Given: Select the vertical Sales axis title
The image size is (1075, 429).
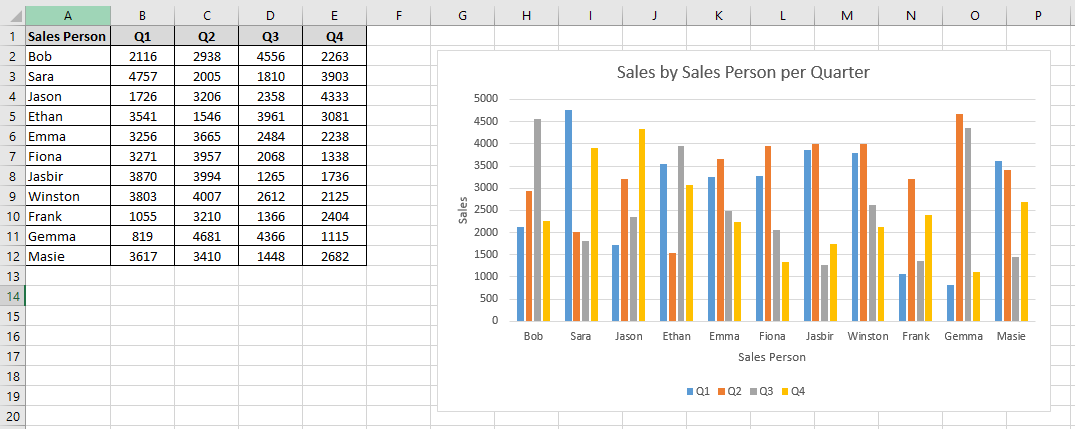Looking at the screenshot, I should [464, 210].
